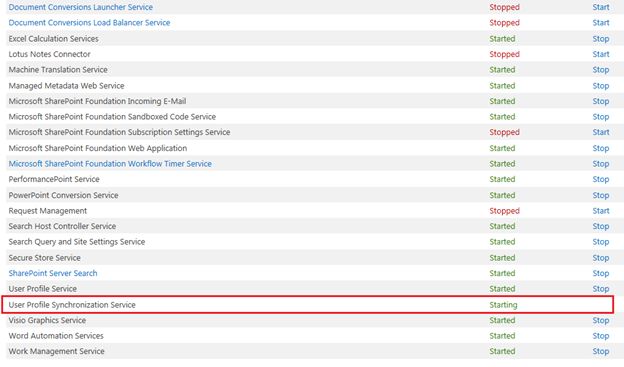Select 'Lotus Notes Connector' name

click(x=49, y=54)
